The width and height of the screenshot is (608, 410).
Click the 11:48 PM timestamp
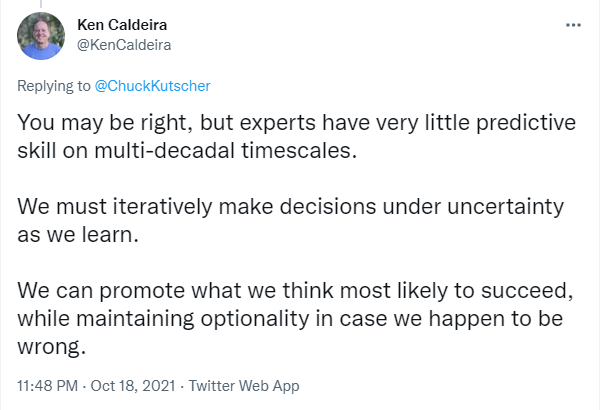[47, 386]
